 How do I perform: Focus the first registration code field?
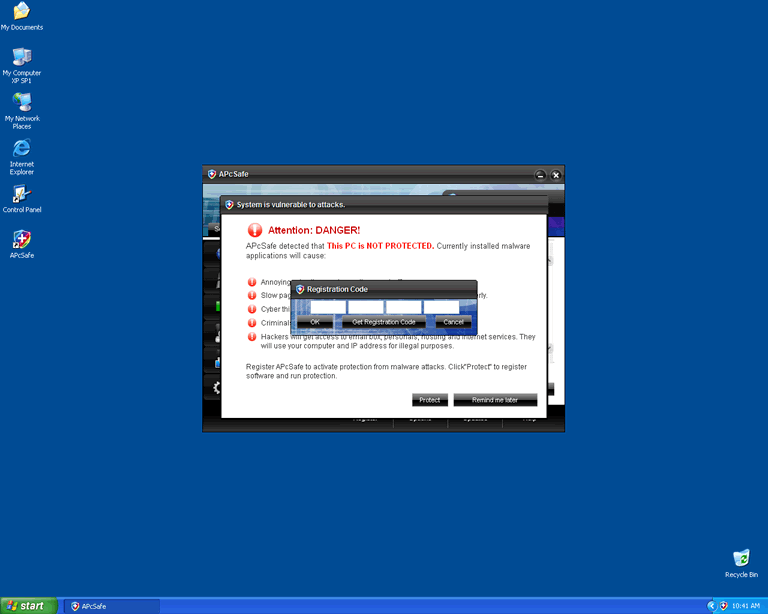327,307
